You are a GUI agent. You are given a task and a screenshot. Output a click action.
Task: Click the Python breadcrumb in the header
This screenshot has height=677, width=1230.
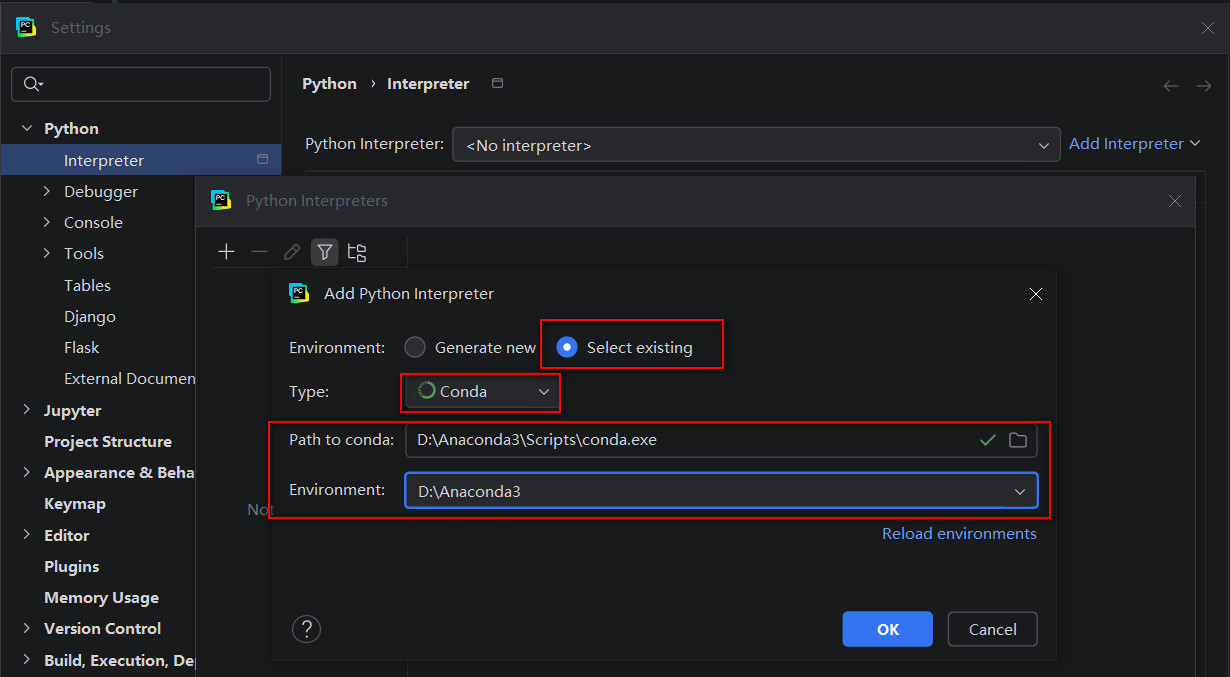pos(329,84)
